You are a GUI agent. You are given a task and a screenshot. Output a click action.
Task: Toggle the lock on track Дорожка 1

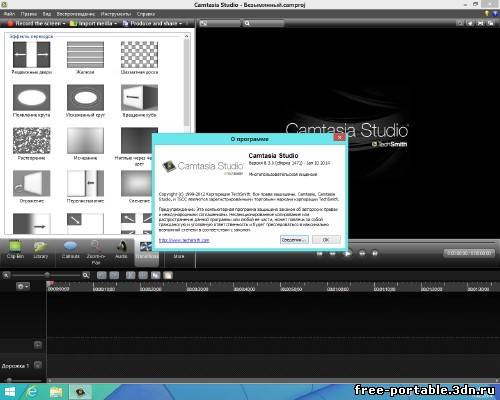38,365
